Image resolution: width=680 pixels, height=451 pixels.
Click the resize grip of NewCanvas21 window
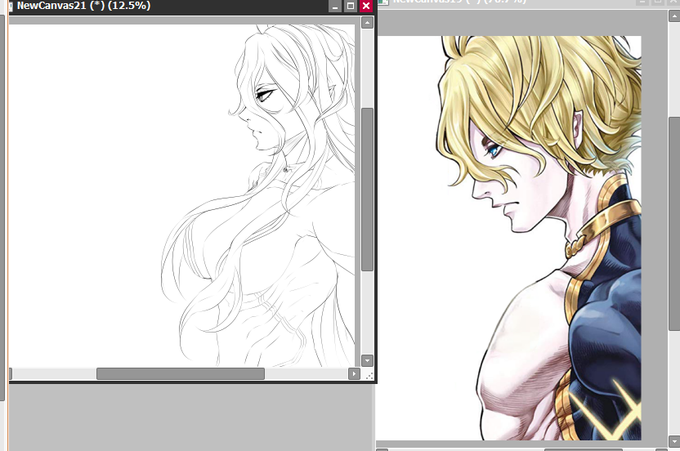[369, 376]
